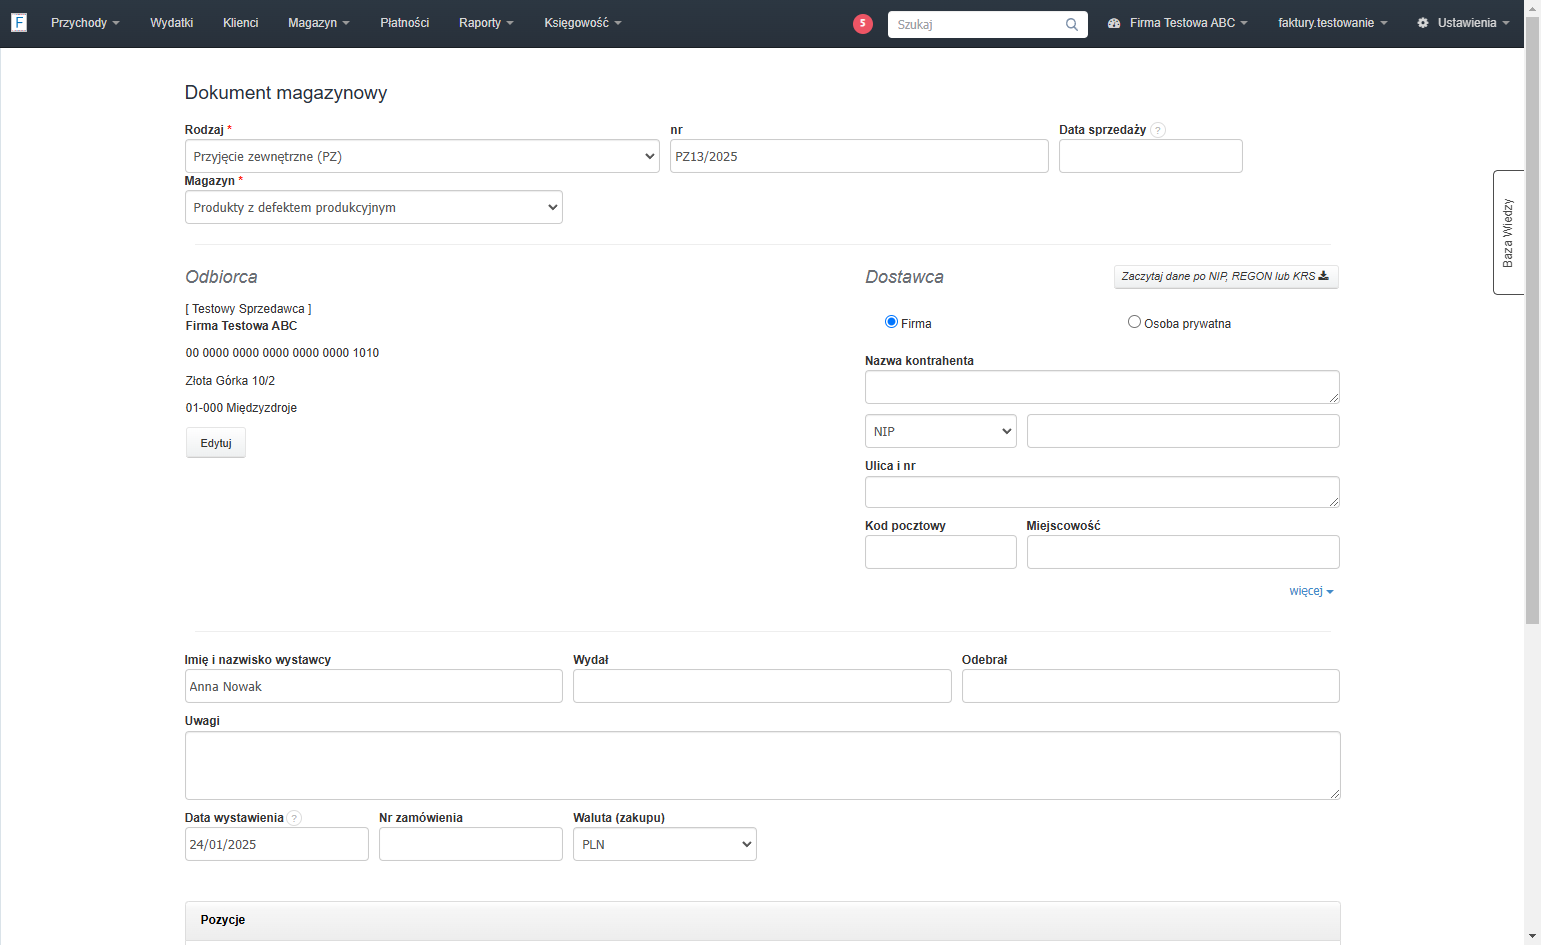Open the Magazyn menu in navbar
This screenshot has height=945, width=1541.
tap(319, 23)
